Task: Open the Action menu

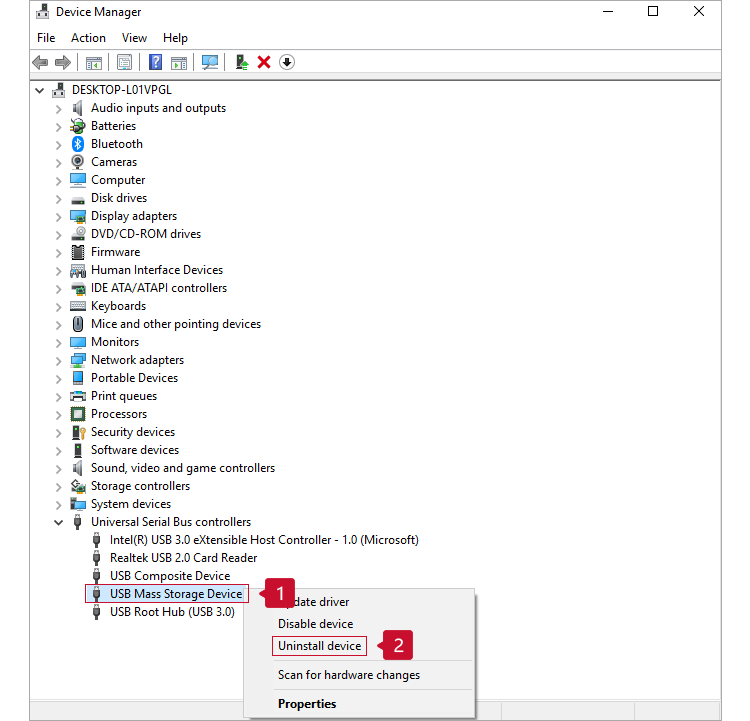Action: point(88,38)
